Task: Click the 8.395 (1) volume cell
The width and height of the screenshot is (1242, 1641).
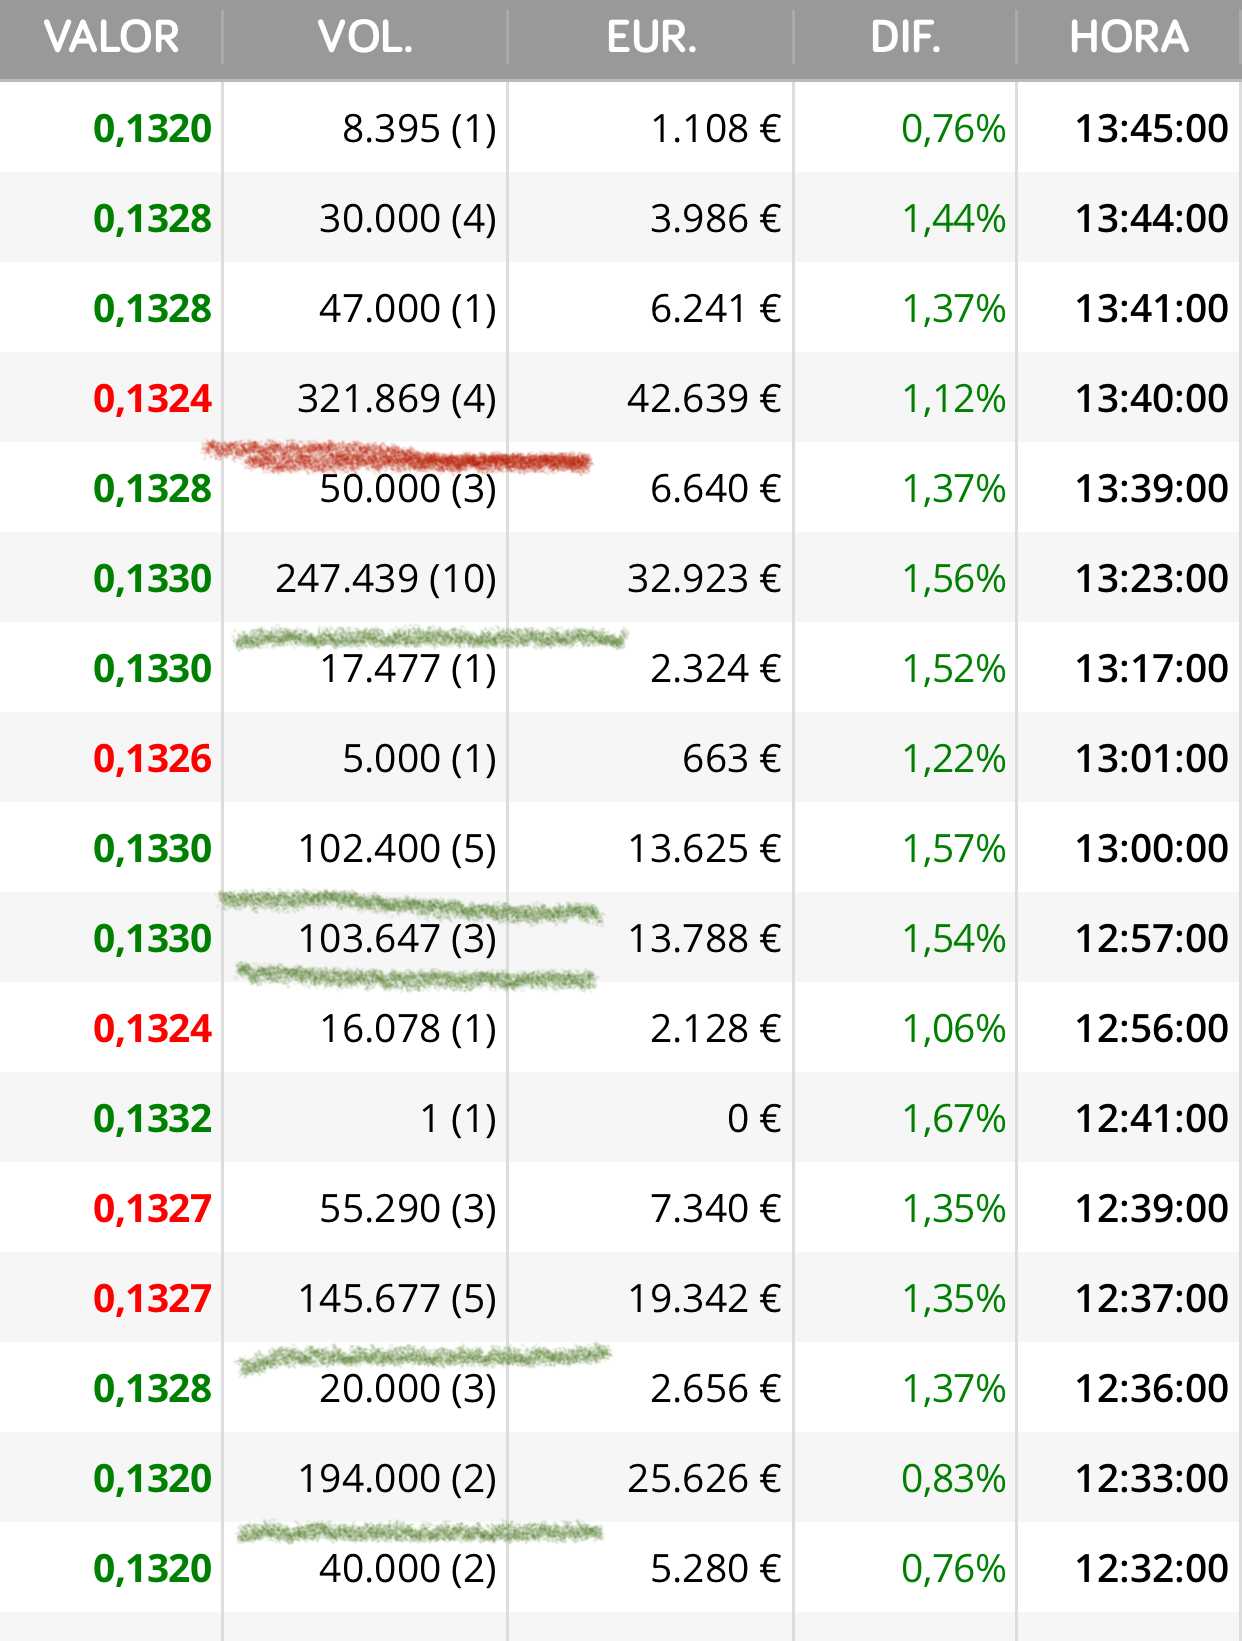Action: tap(419, 129)
